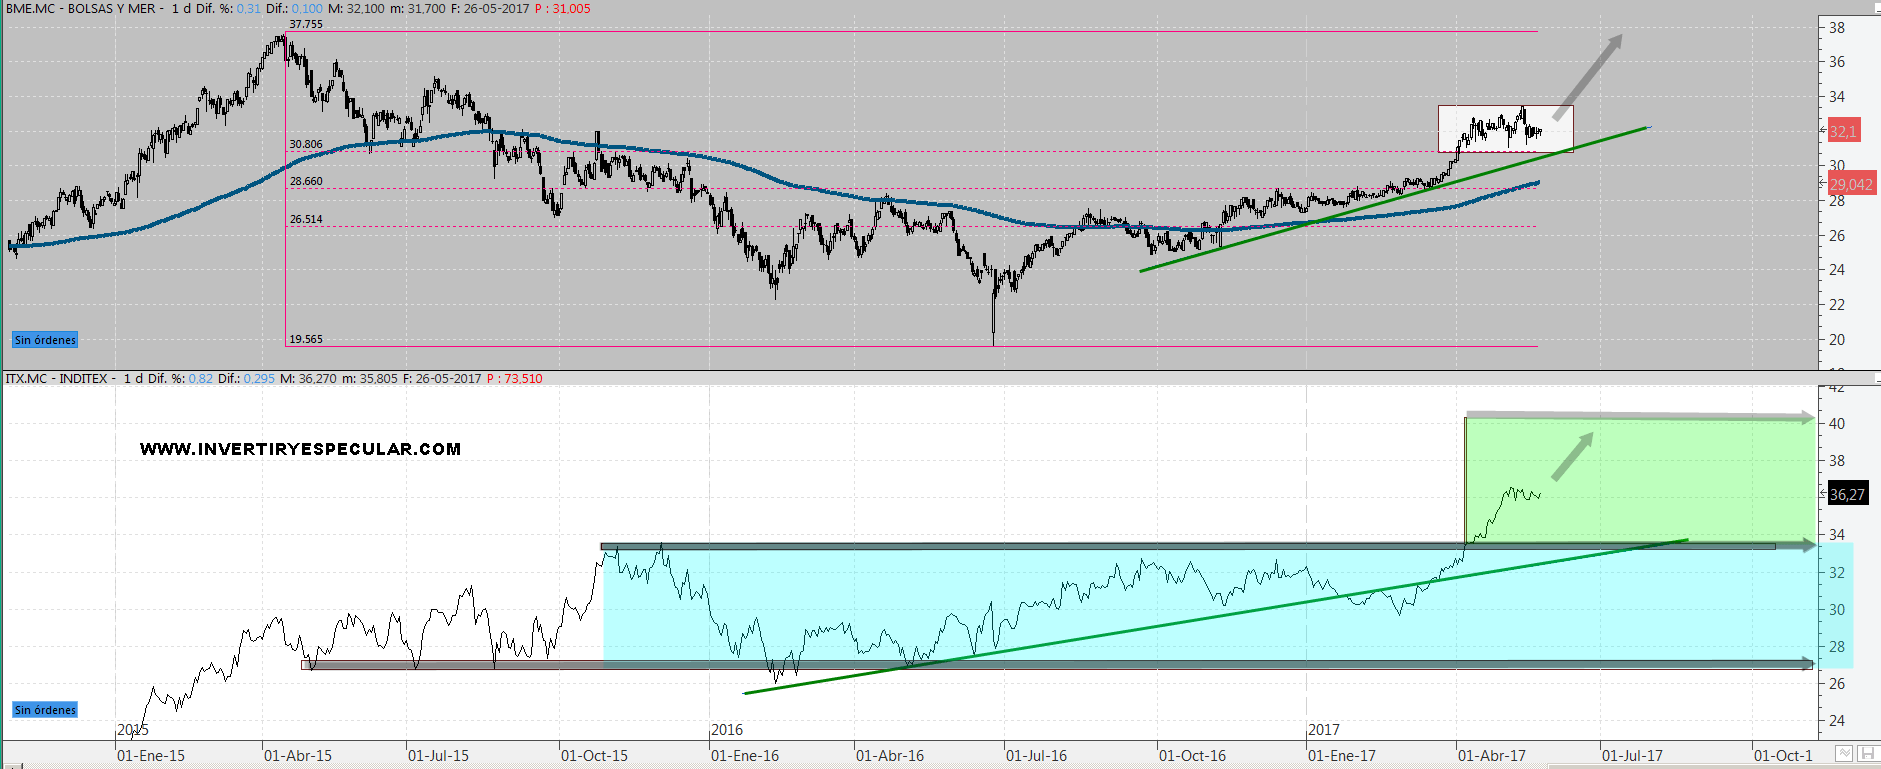Click the ITX.MC - INDITEX chart title

61,379
